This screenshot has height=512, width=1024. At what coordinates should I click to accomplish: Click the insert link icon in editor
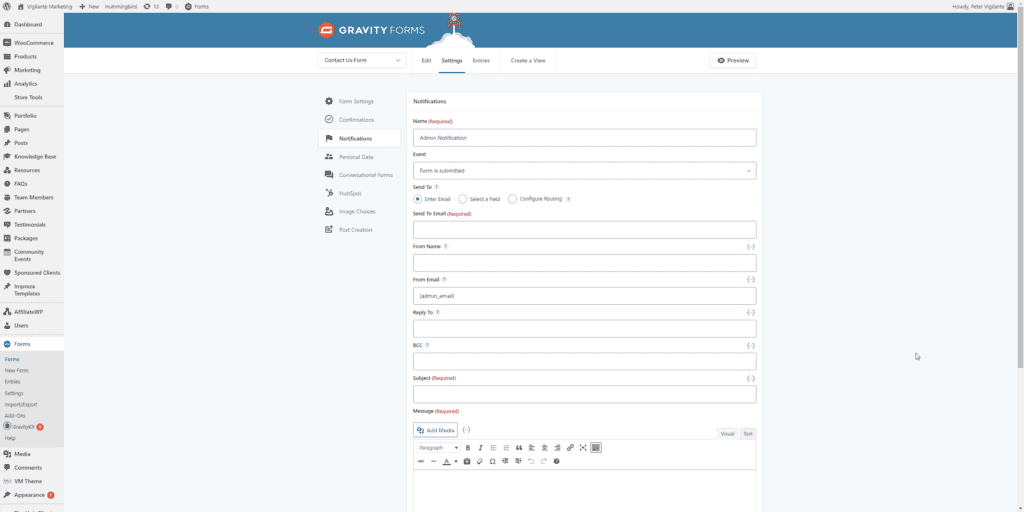[x=570, y=448]
